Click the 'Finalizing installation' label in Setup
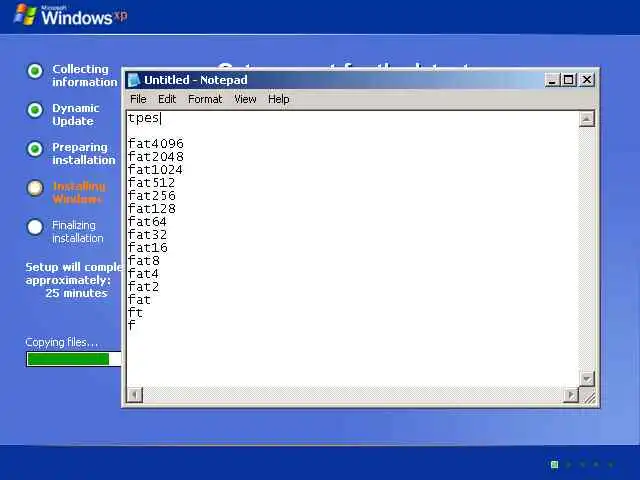This screenshot has width=640, height=480. [78, 232]
